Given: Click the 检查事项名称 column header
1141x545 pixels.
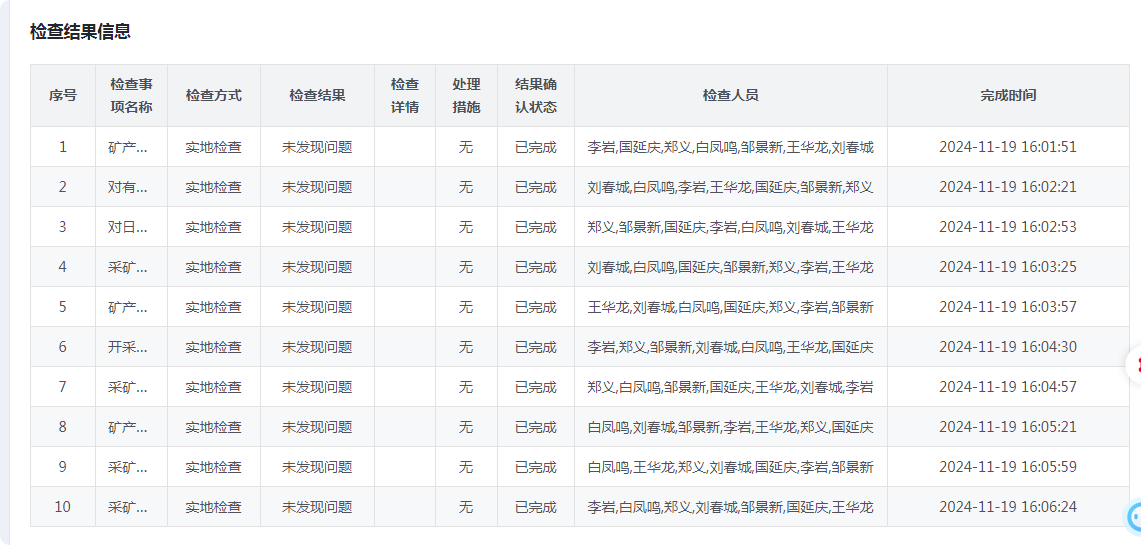Looking at the screenshot, I should [x=131, y=95].
